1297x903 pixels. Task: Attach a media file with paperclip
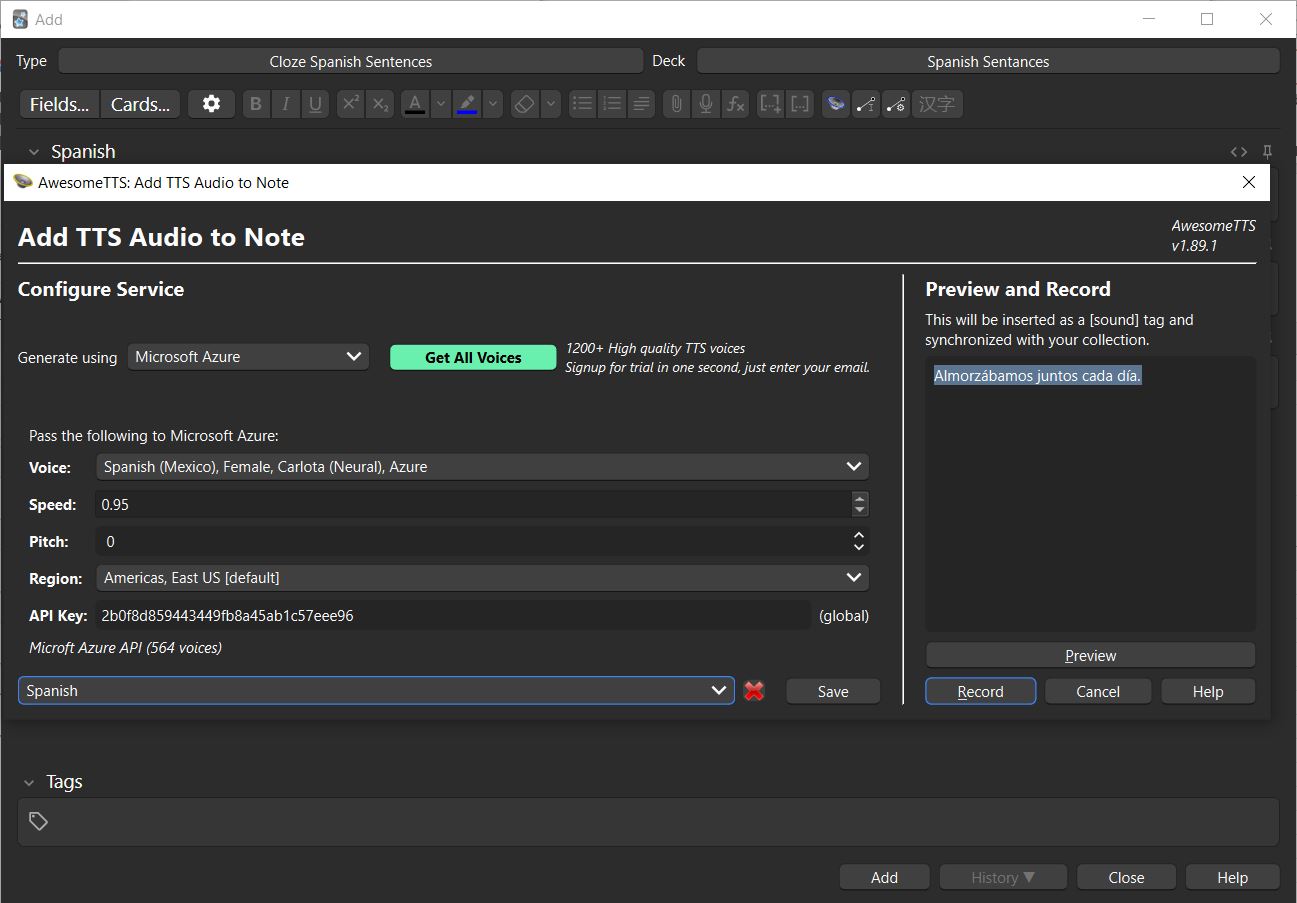point(677,104)
